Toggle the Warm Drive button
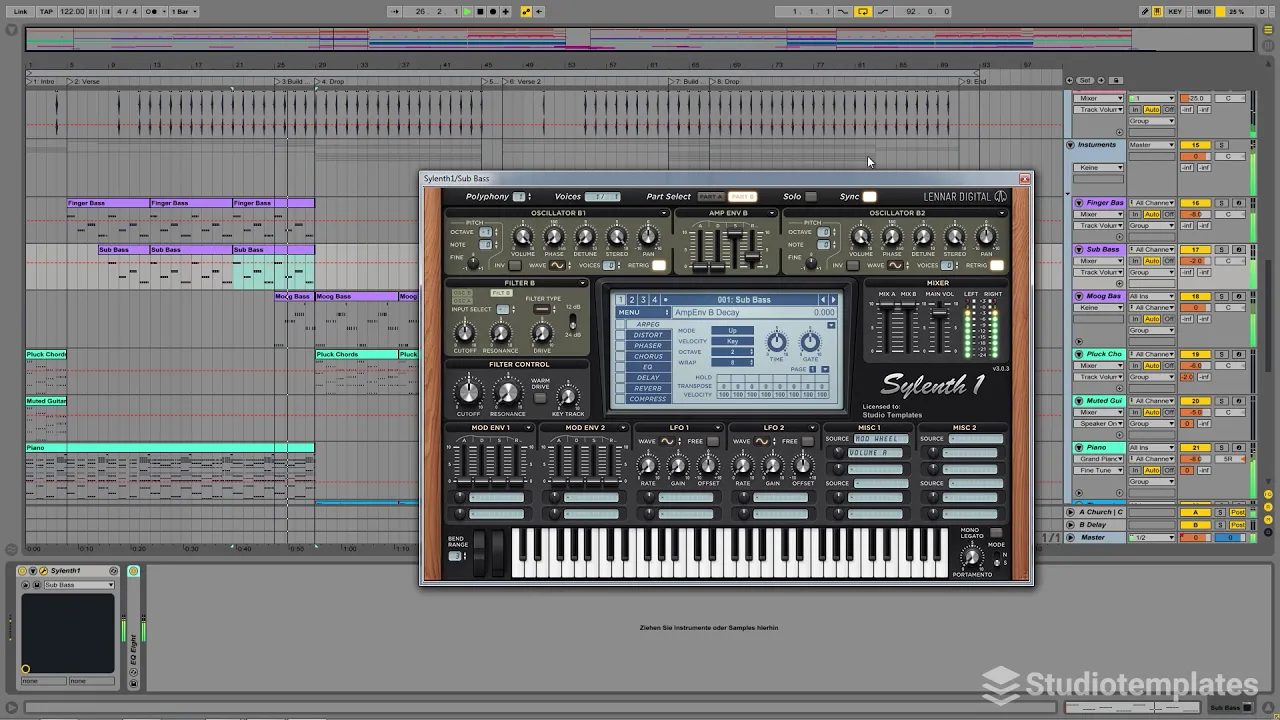This screenshot has width=1280, height=720. coord(540,397)
